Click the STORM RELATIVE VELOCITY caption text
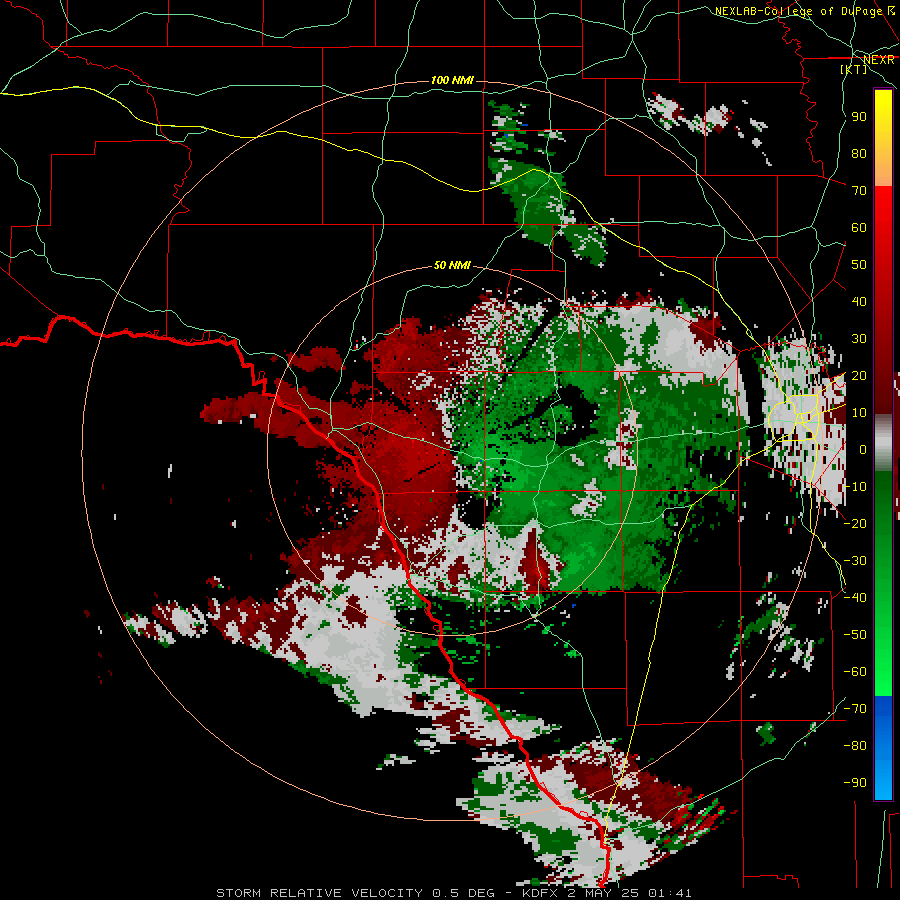900x900 pixels. (321, 893)
